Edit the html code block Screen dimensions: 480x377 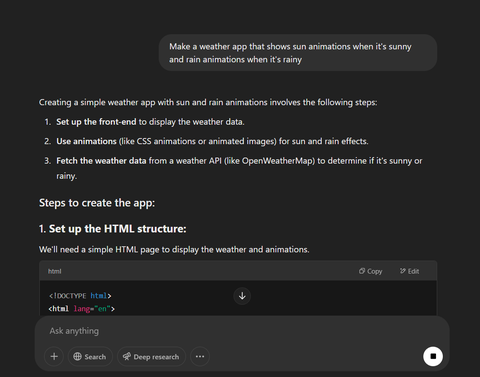[x=409, y=271]
